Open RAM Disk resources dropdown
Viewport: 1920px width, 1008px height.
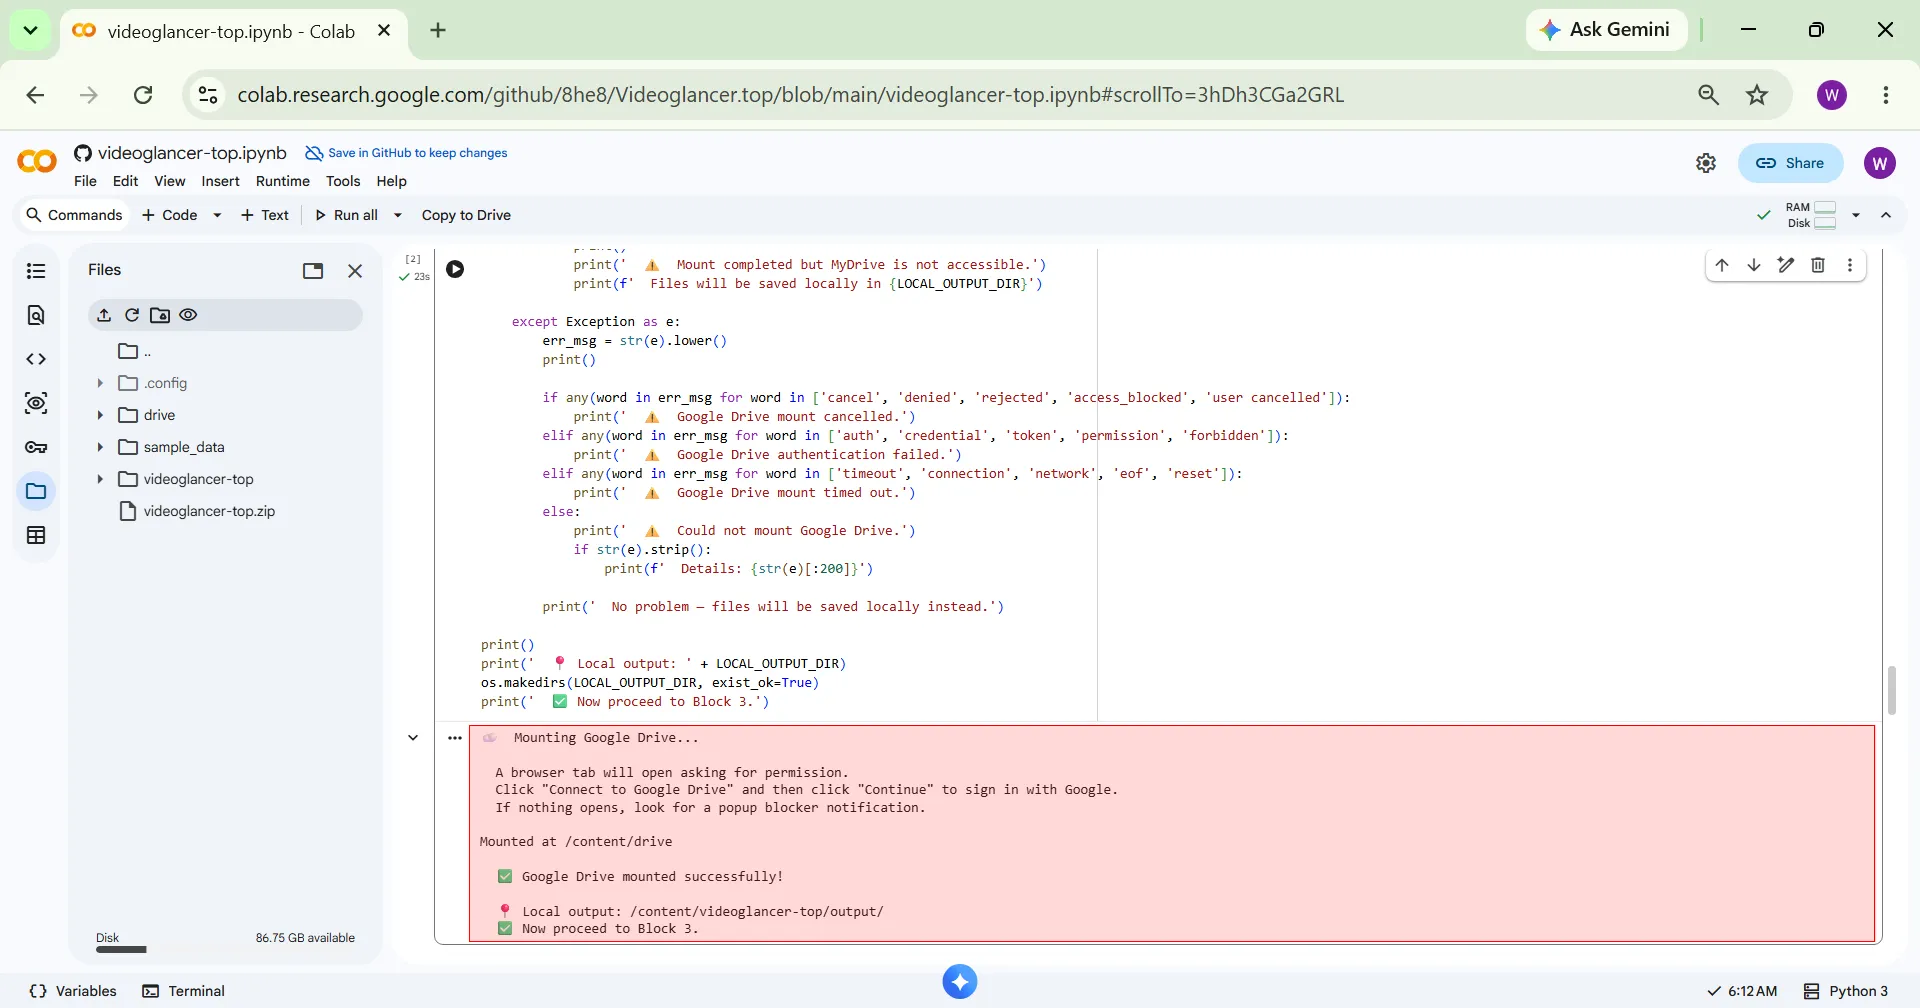coord(1856,215)
